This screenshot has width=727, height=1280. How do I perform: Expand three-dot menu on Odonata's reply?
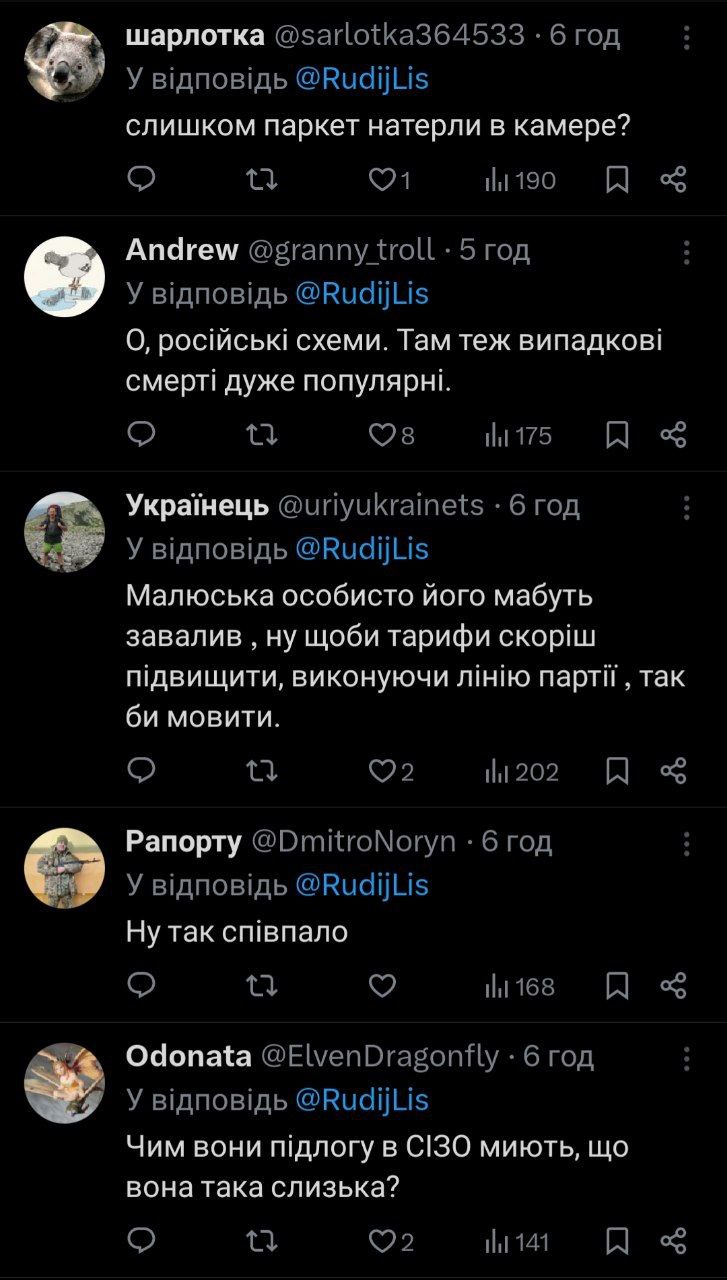687,1058
